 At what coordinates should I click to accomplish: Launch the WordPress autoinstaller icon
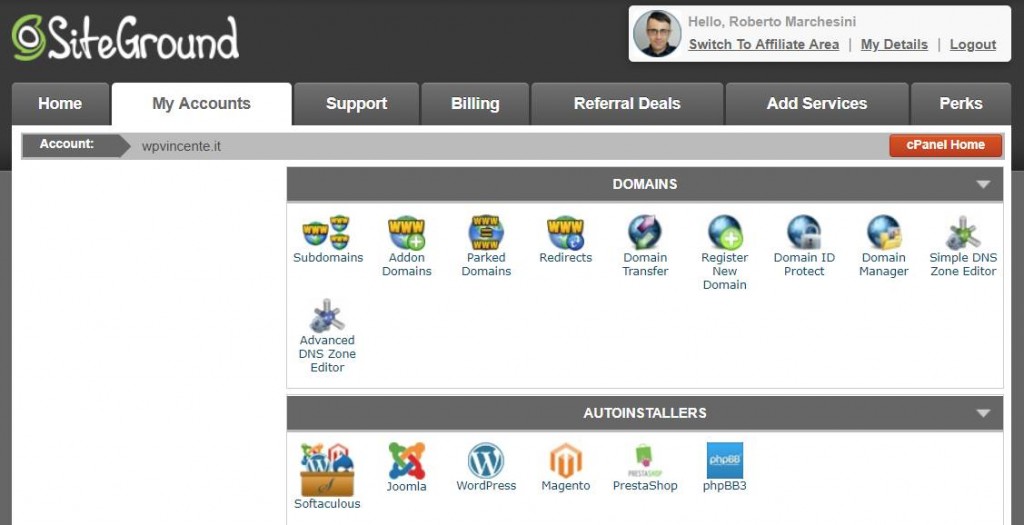486,460
